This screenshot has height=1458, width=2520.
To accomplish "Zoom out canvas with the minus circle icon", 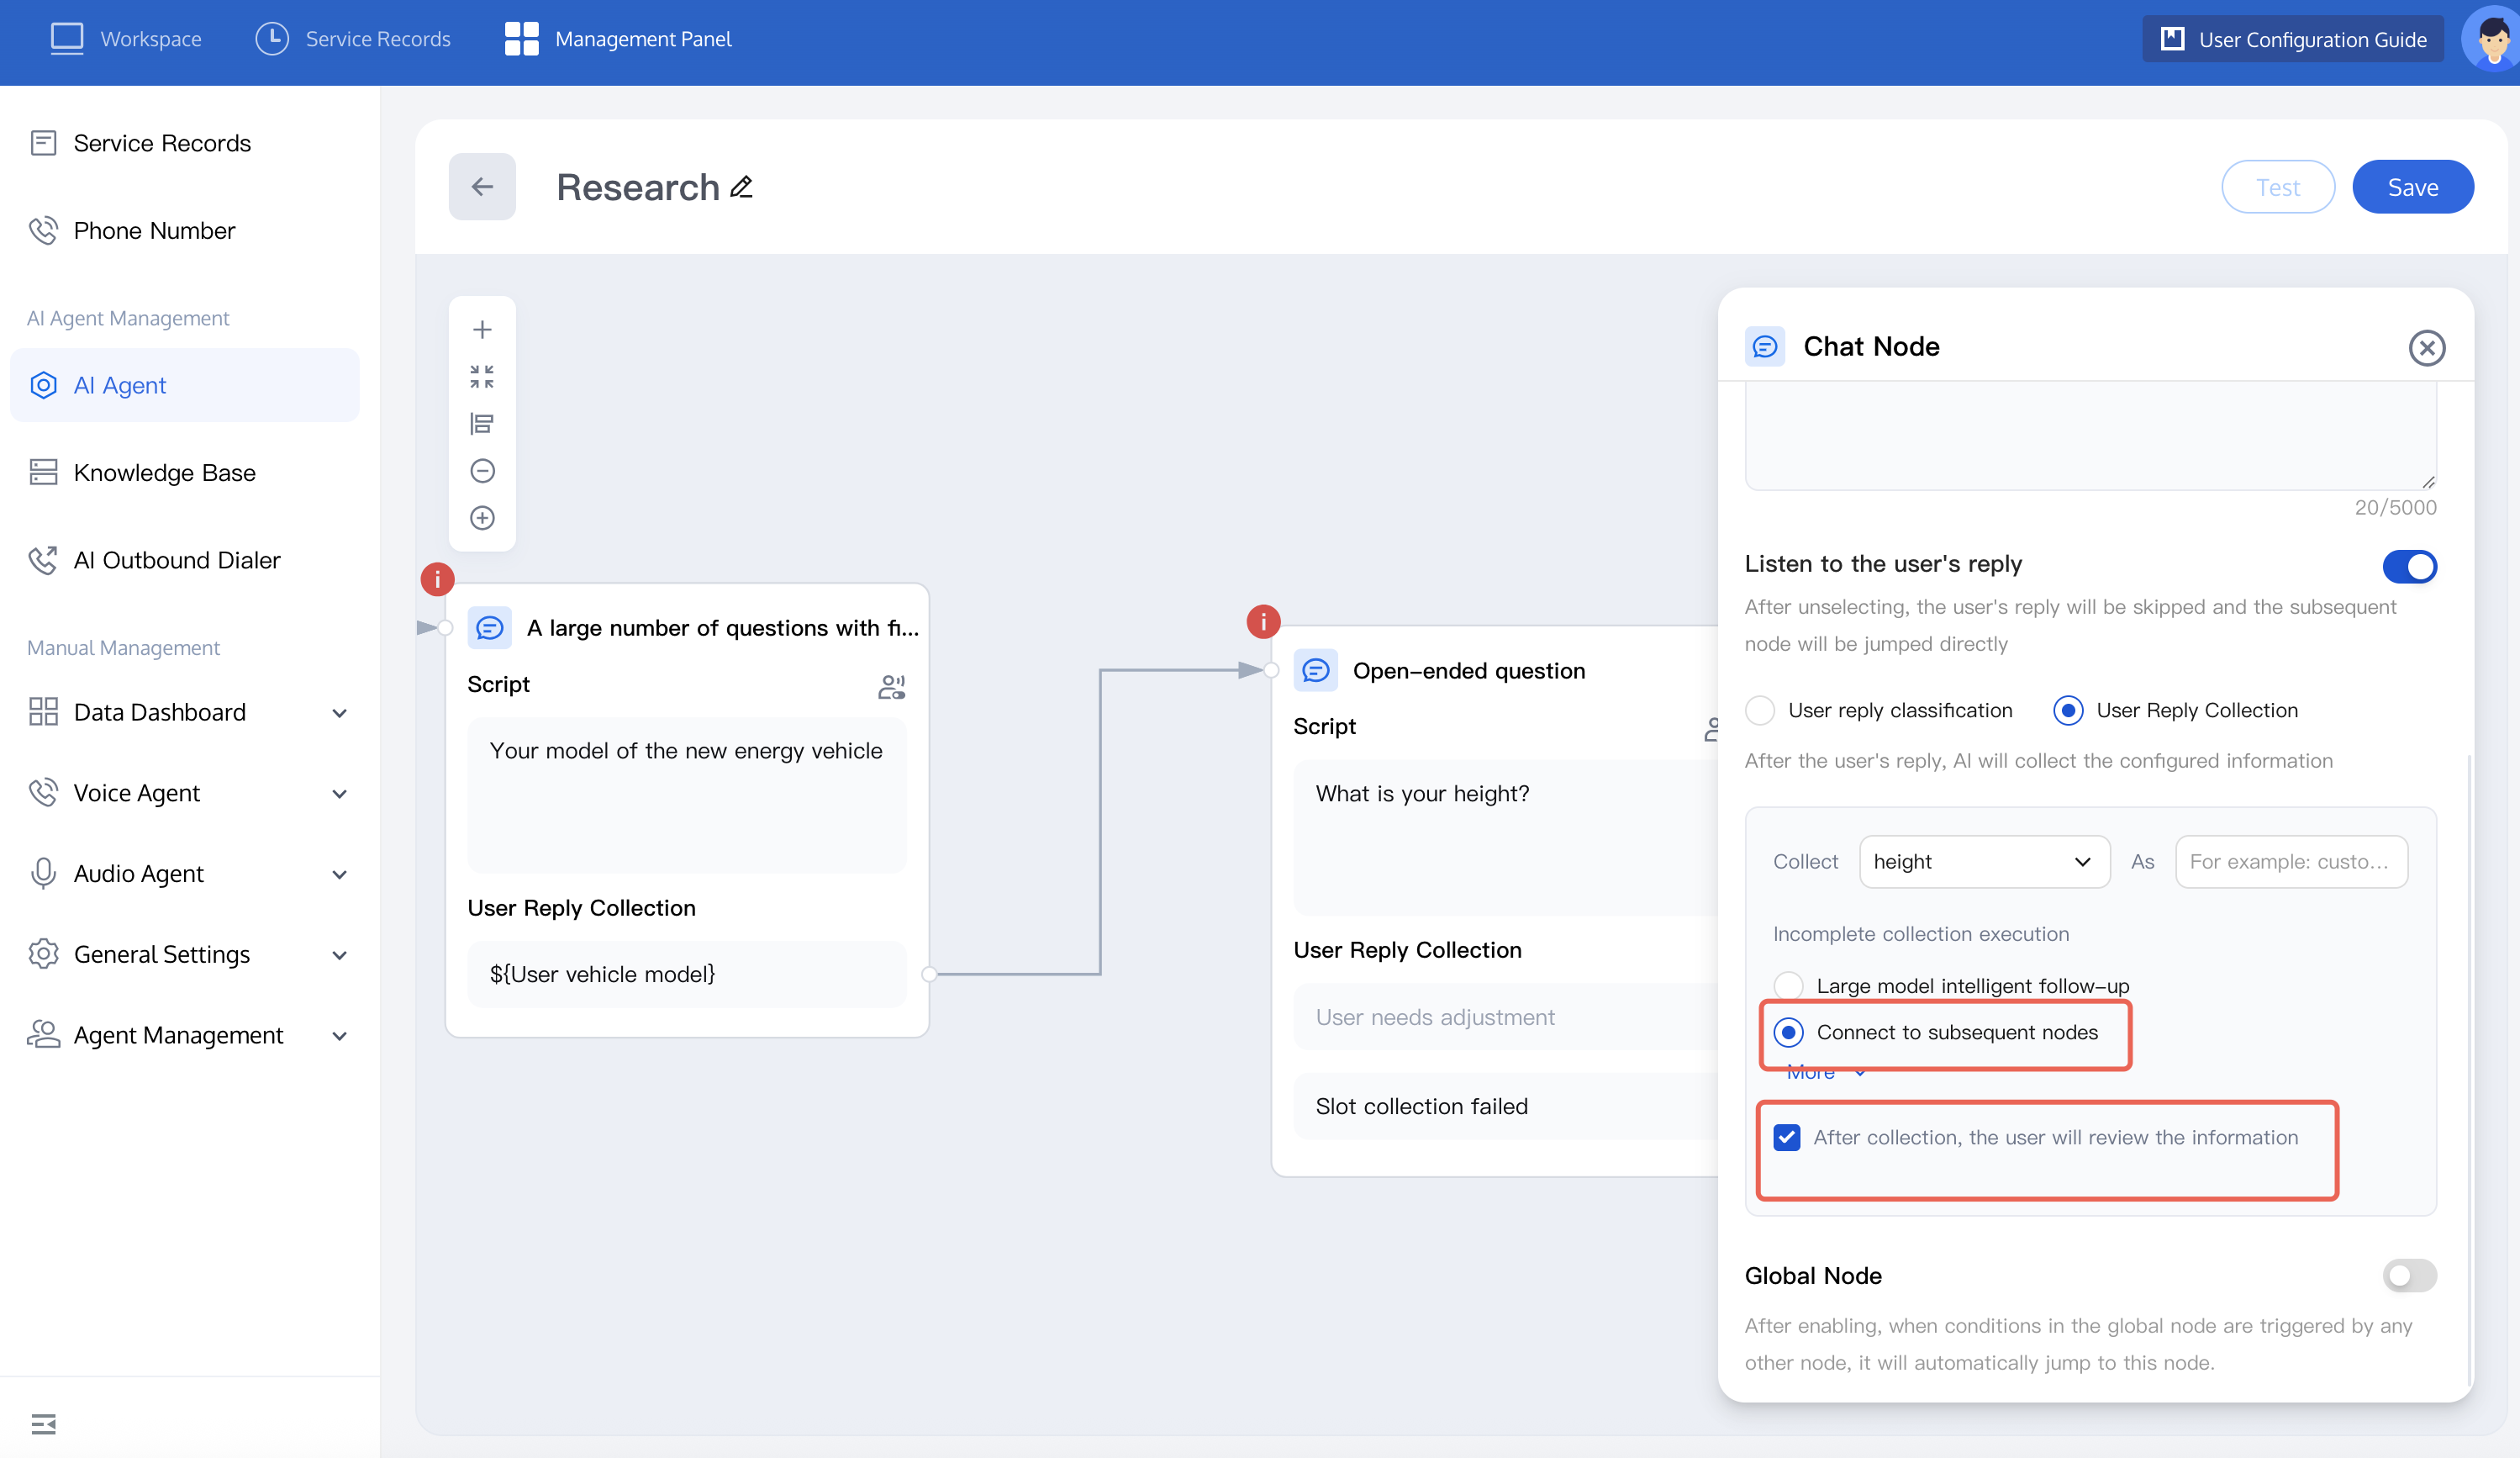I will coord(482,471).
